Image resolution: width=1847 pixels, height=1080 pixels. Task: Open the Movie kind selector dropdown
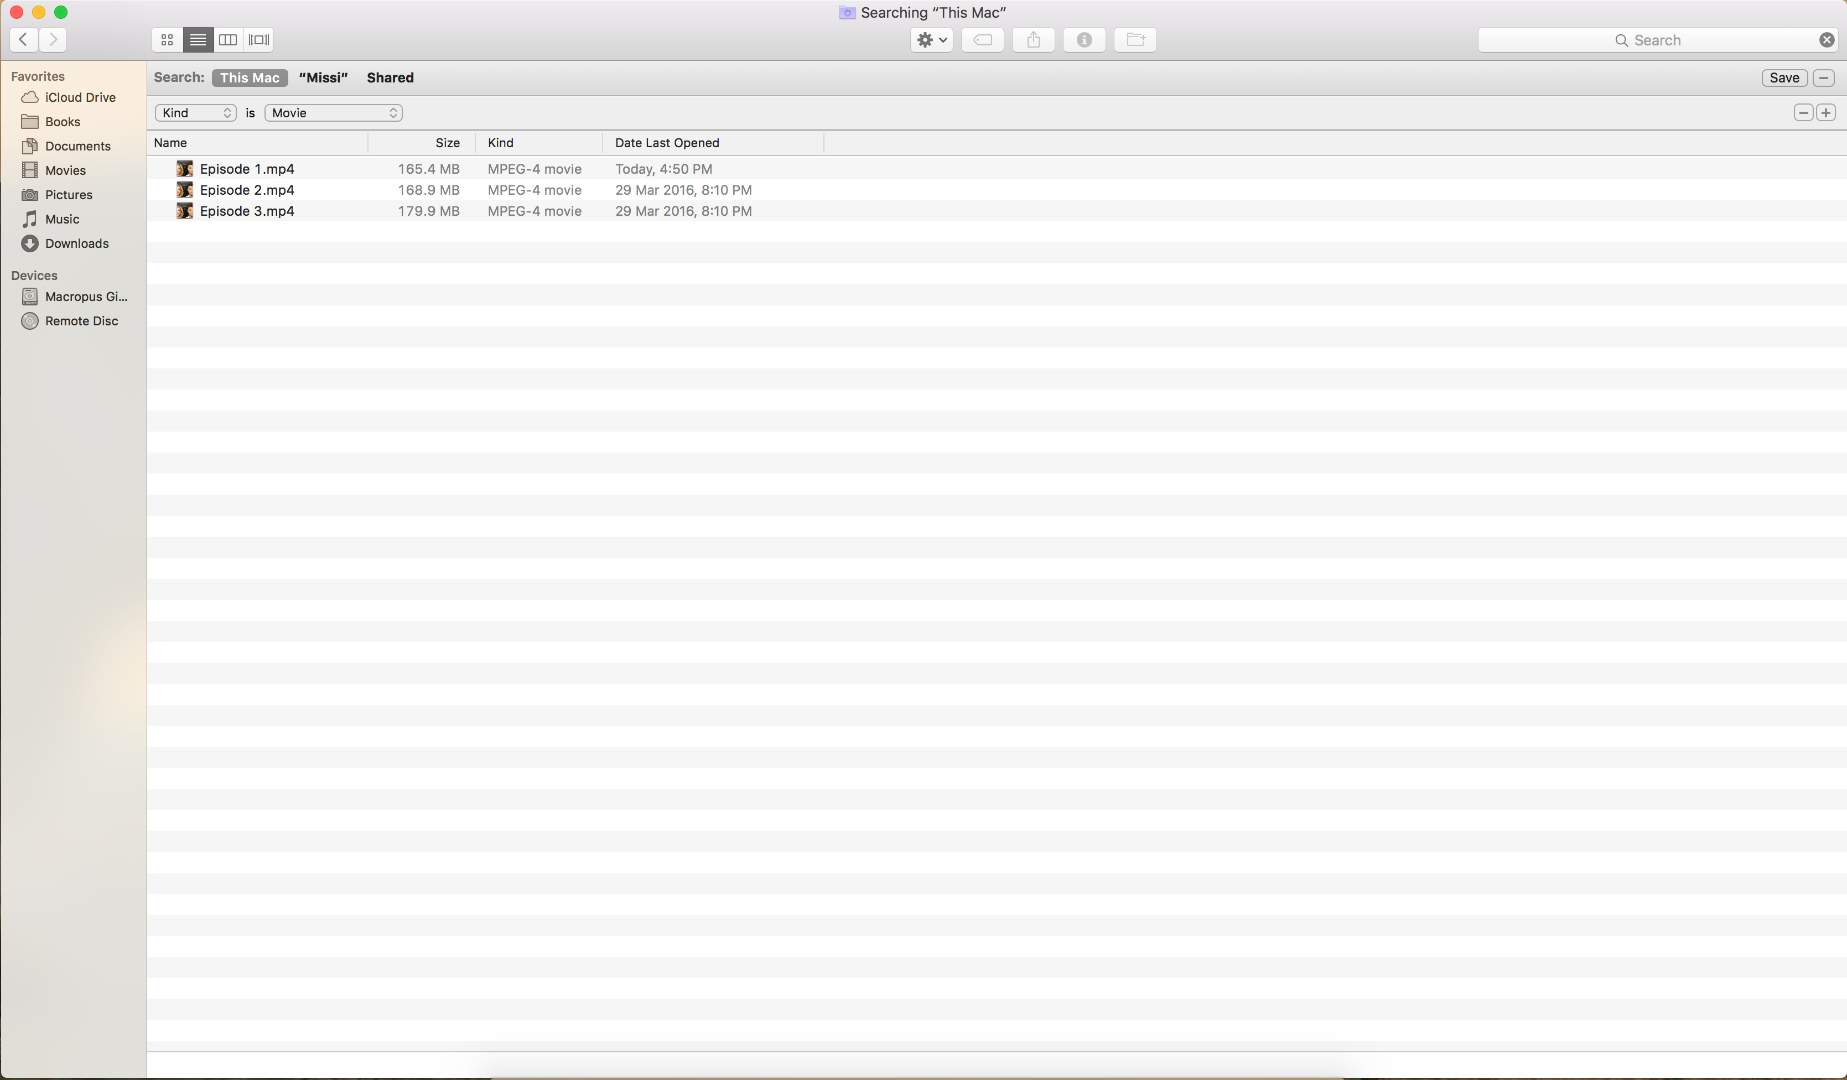pos(333,113)
